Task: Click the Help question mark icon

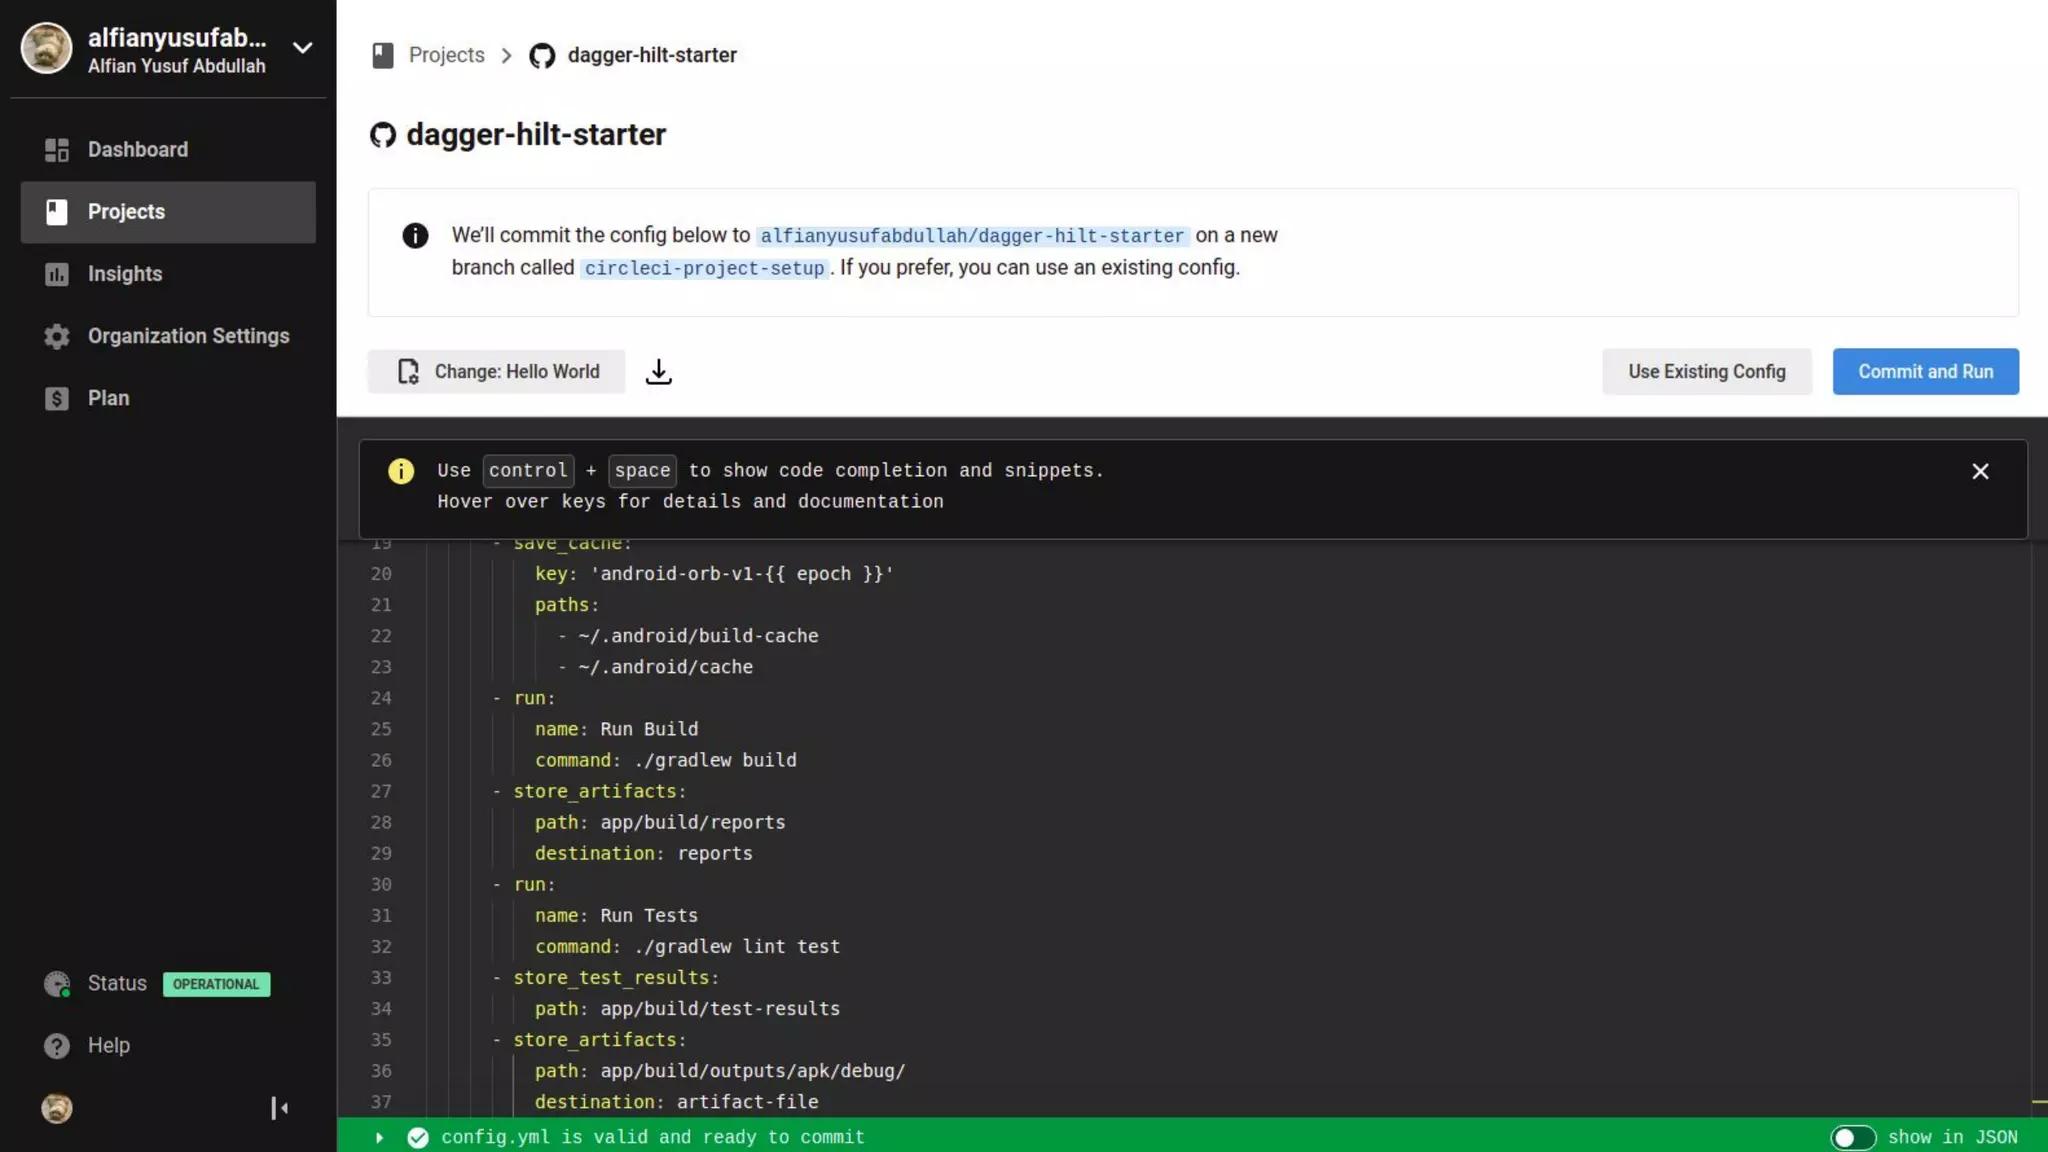Action: [x=57, y=1045]
